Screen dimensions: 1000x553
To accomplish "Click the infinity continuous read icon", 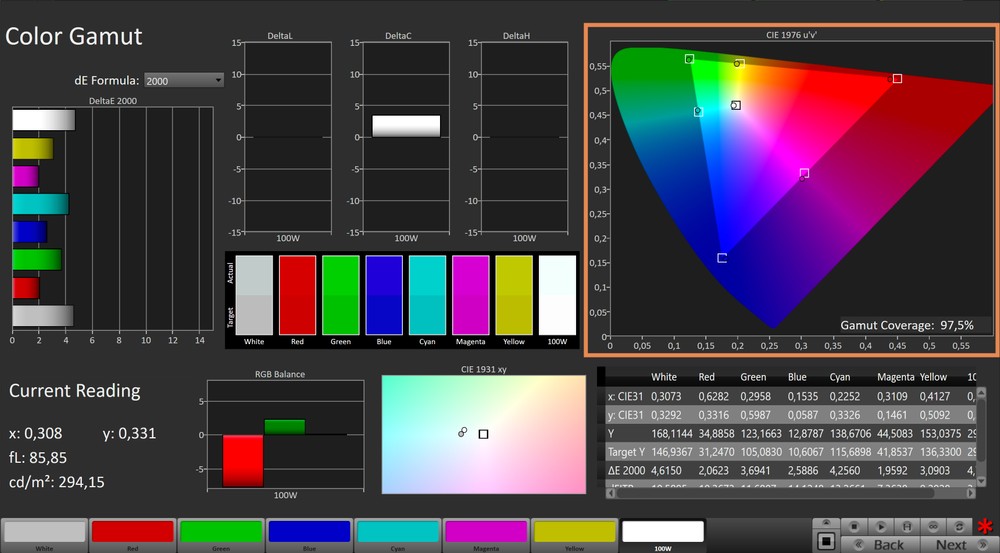I will [932, 527].
